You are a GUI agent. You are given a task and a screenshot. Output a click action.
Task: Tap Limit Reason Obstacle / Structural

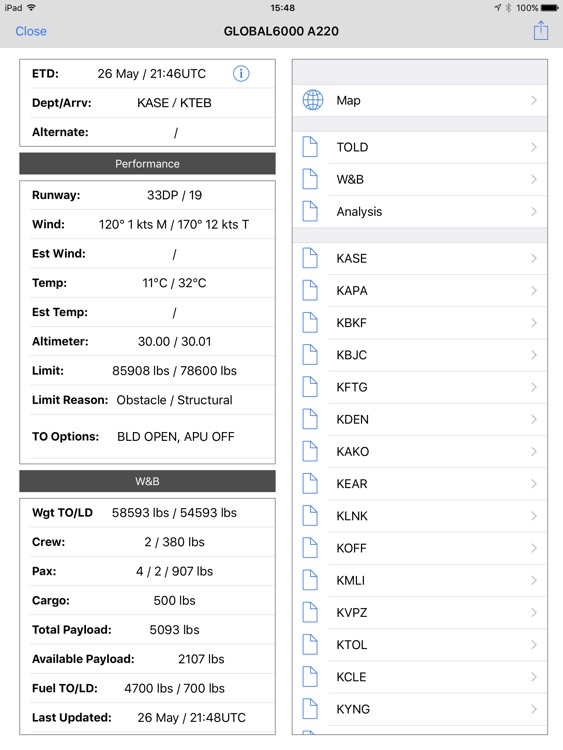click(174, 400)
